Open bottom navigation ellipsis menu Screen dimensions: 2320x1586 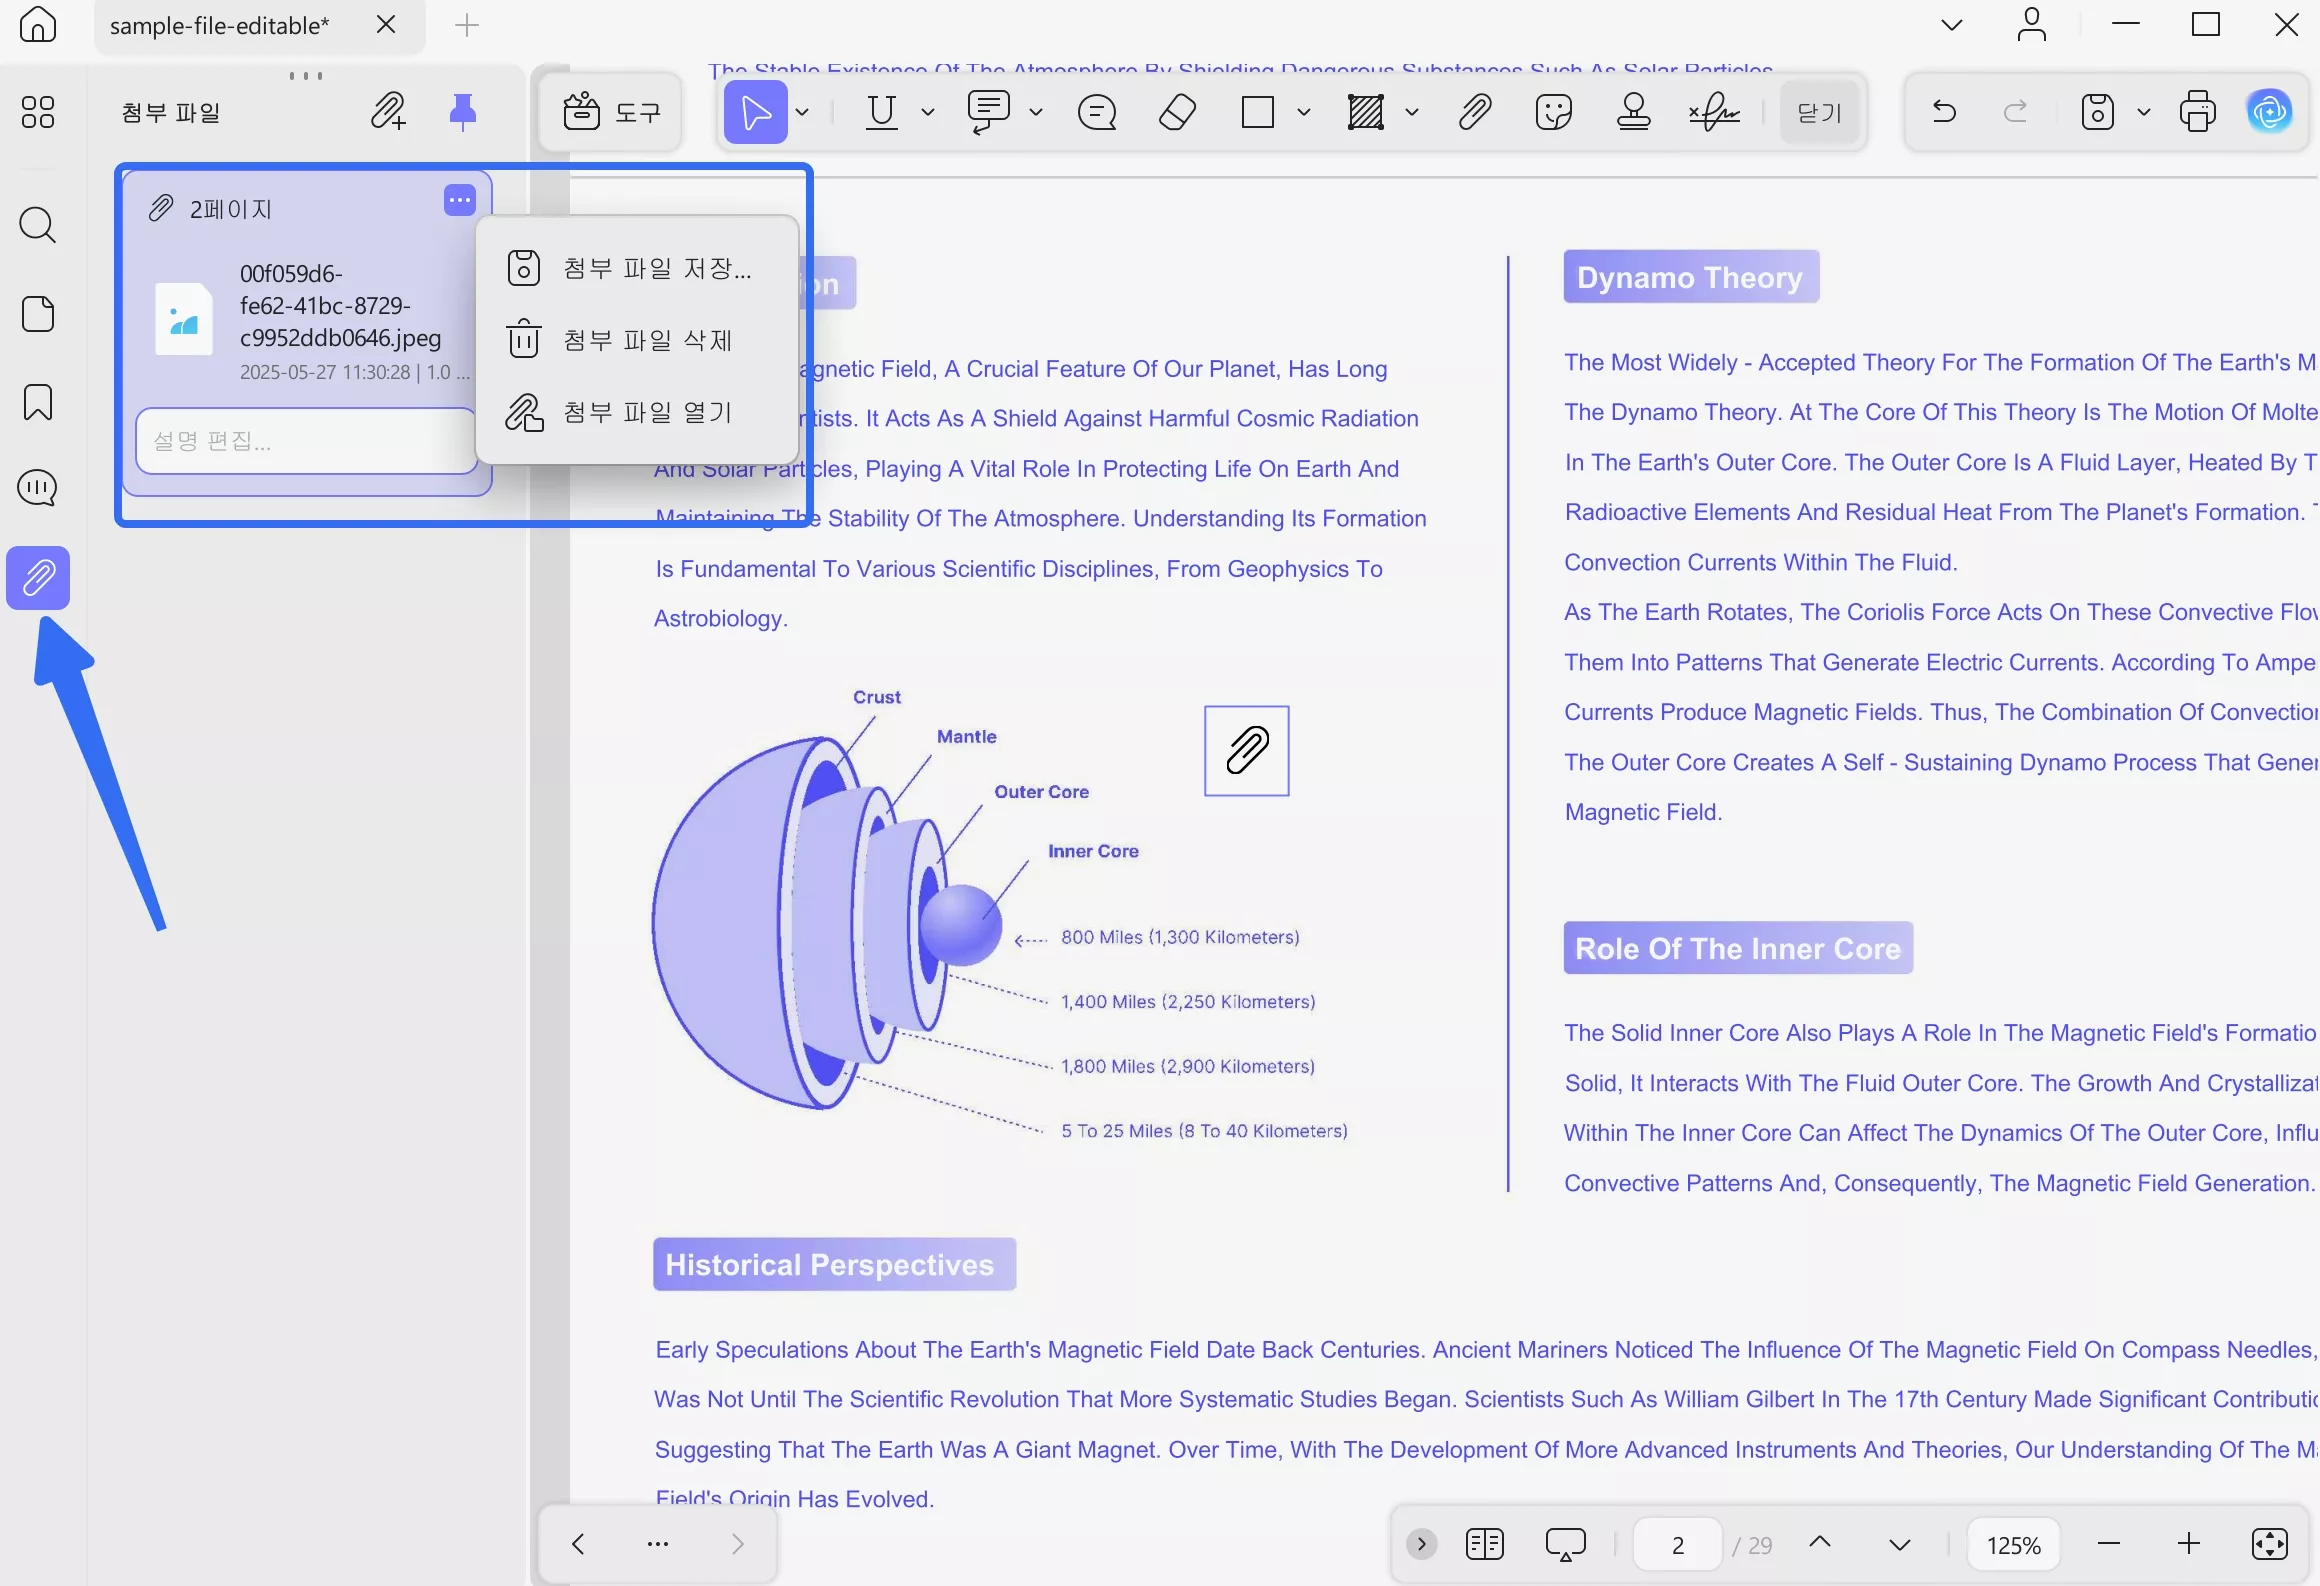tap(658, 1543)
